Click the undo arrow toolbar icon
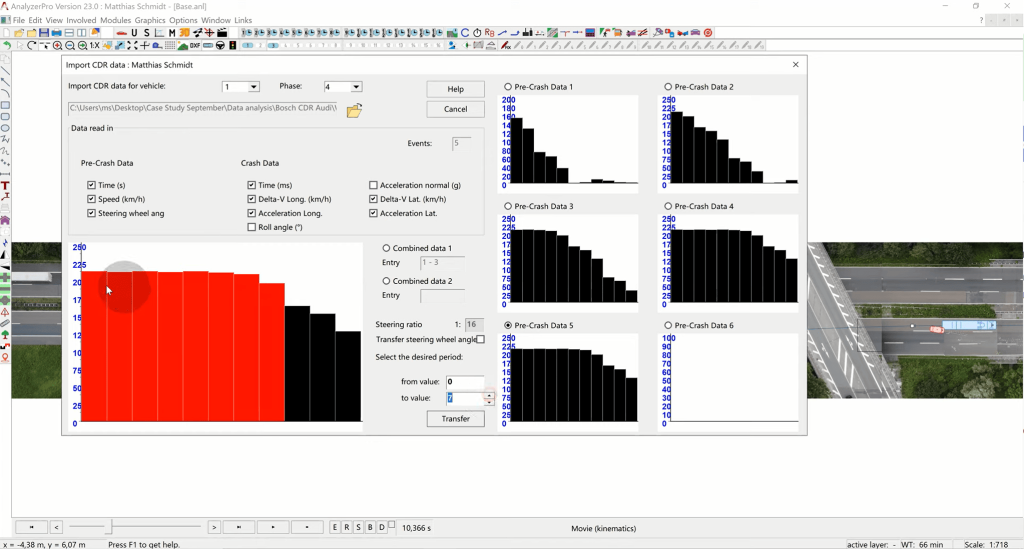1024x549 pixels. tap(7, 46)
